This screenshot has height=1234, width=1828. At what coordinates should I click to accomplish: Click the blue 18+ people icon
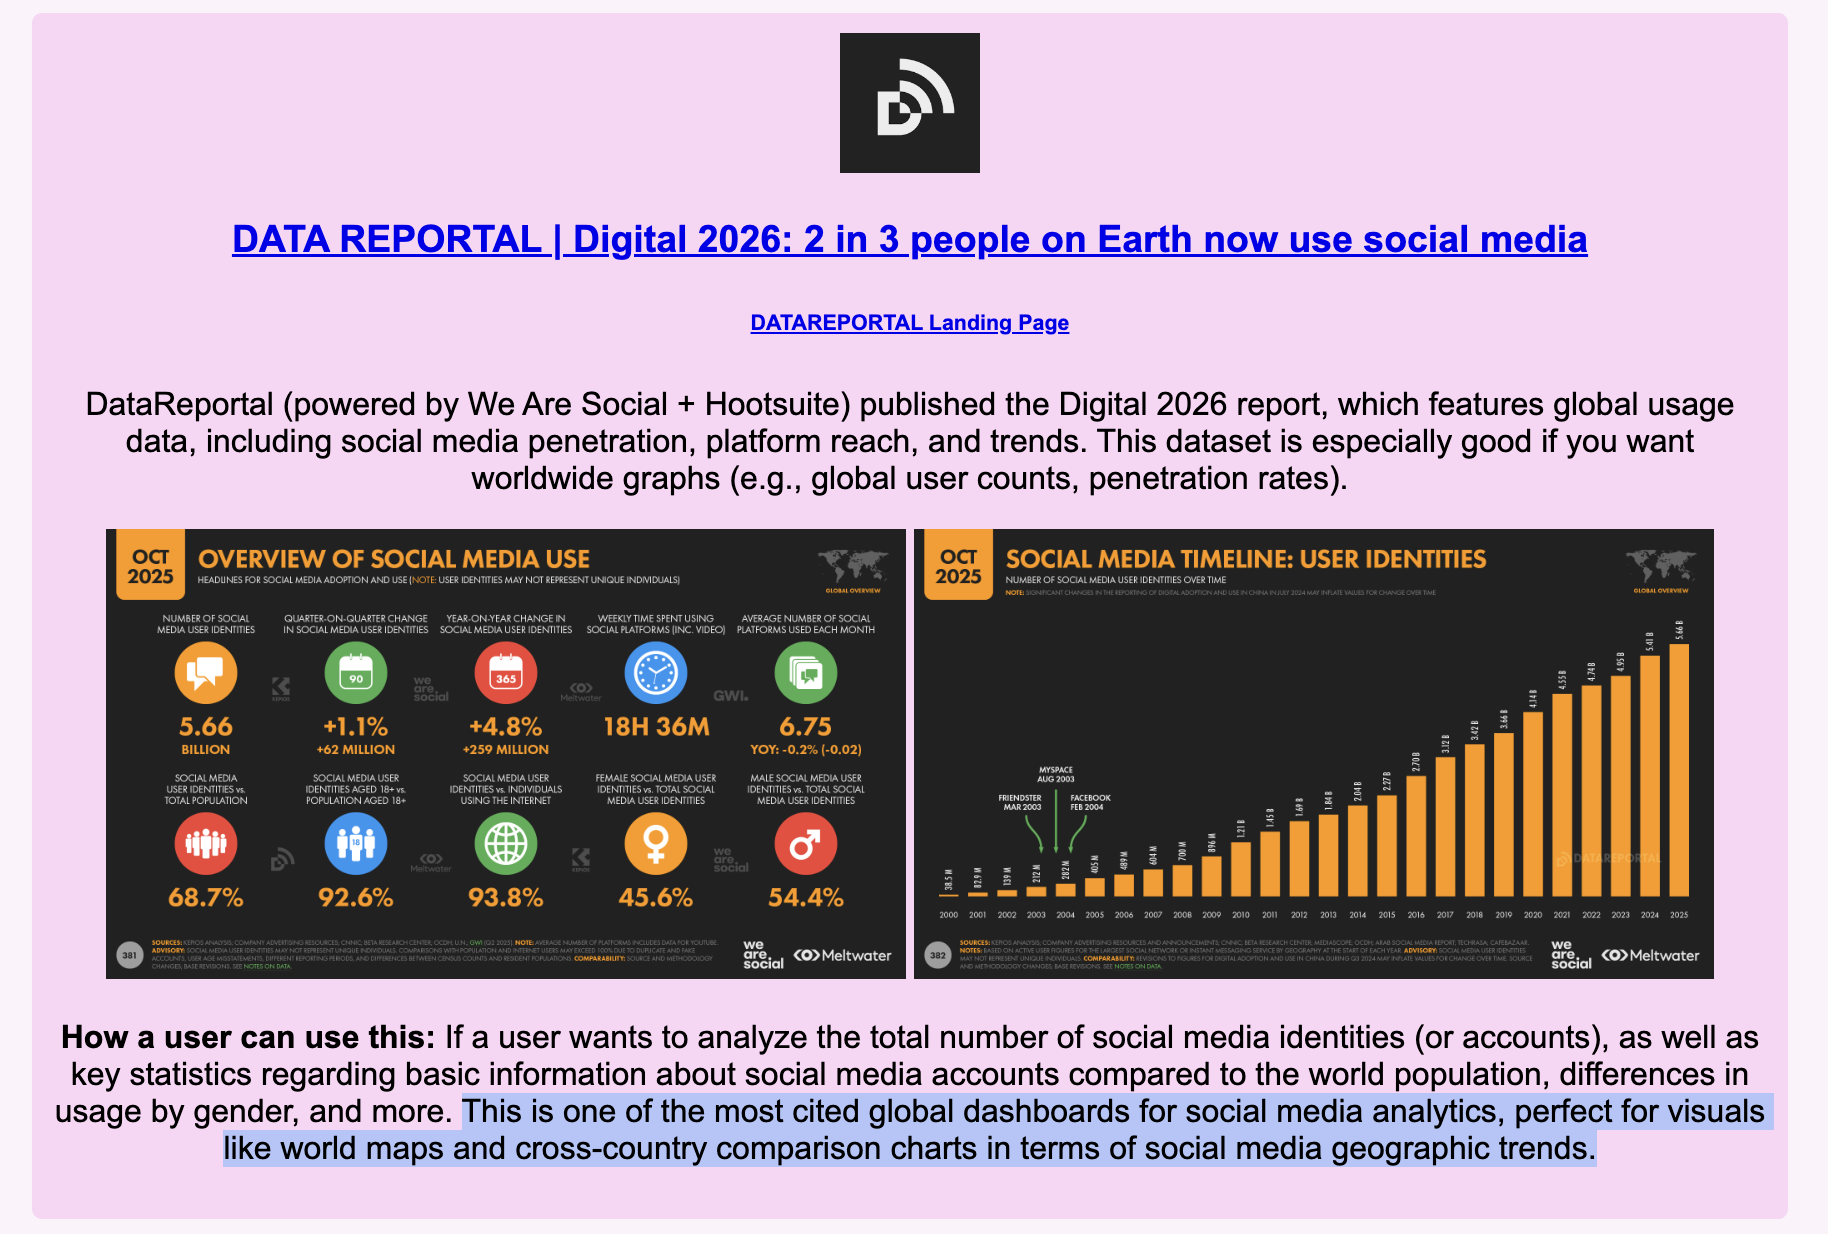click(x=356, y=844)
